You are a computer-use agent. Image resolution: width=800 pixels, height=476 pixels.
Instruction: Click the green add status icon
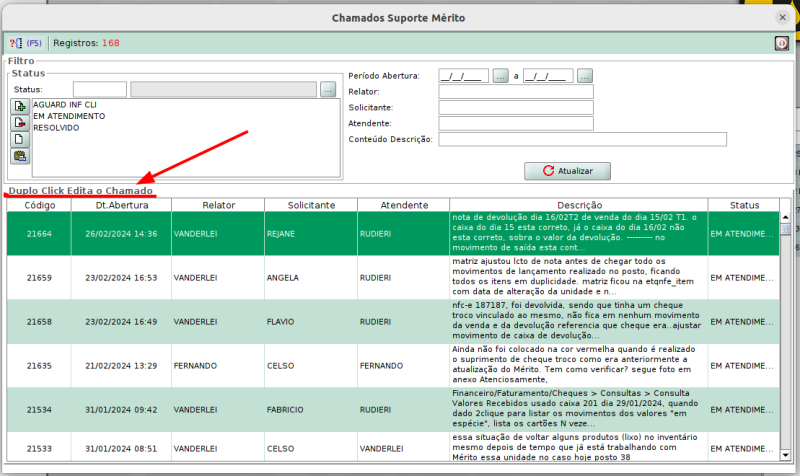click(x=20, y=107)
